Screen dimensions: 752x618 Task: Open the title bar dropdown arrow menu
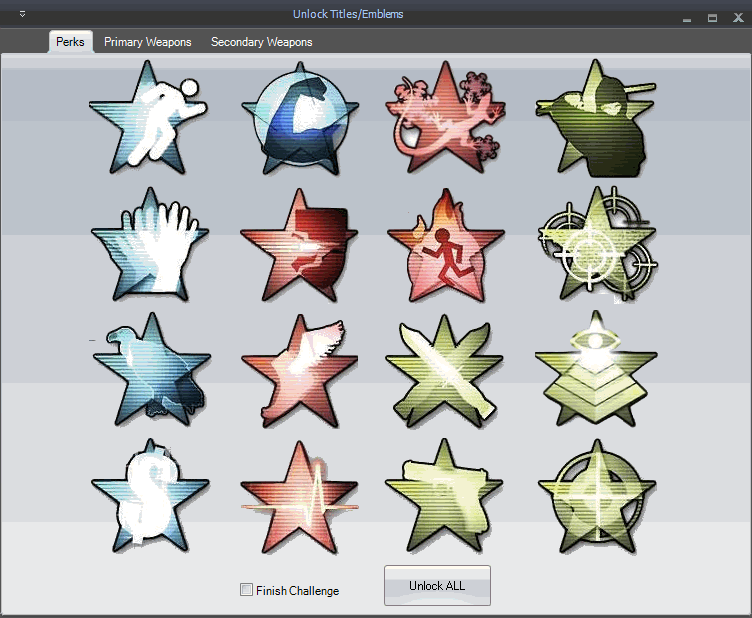(22, 14)
